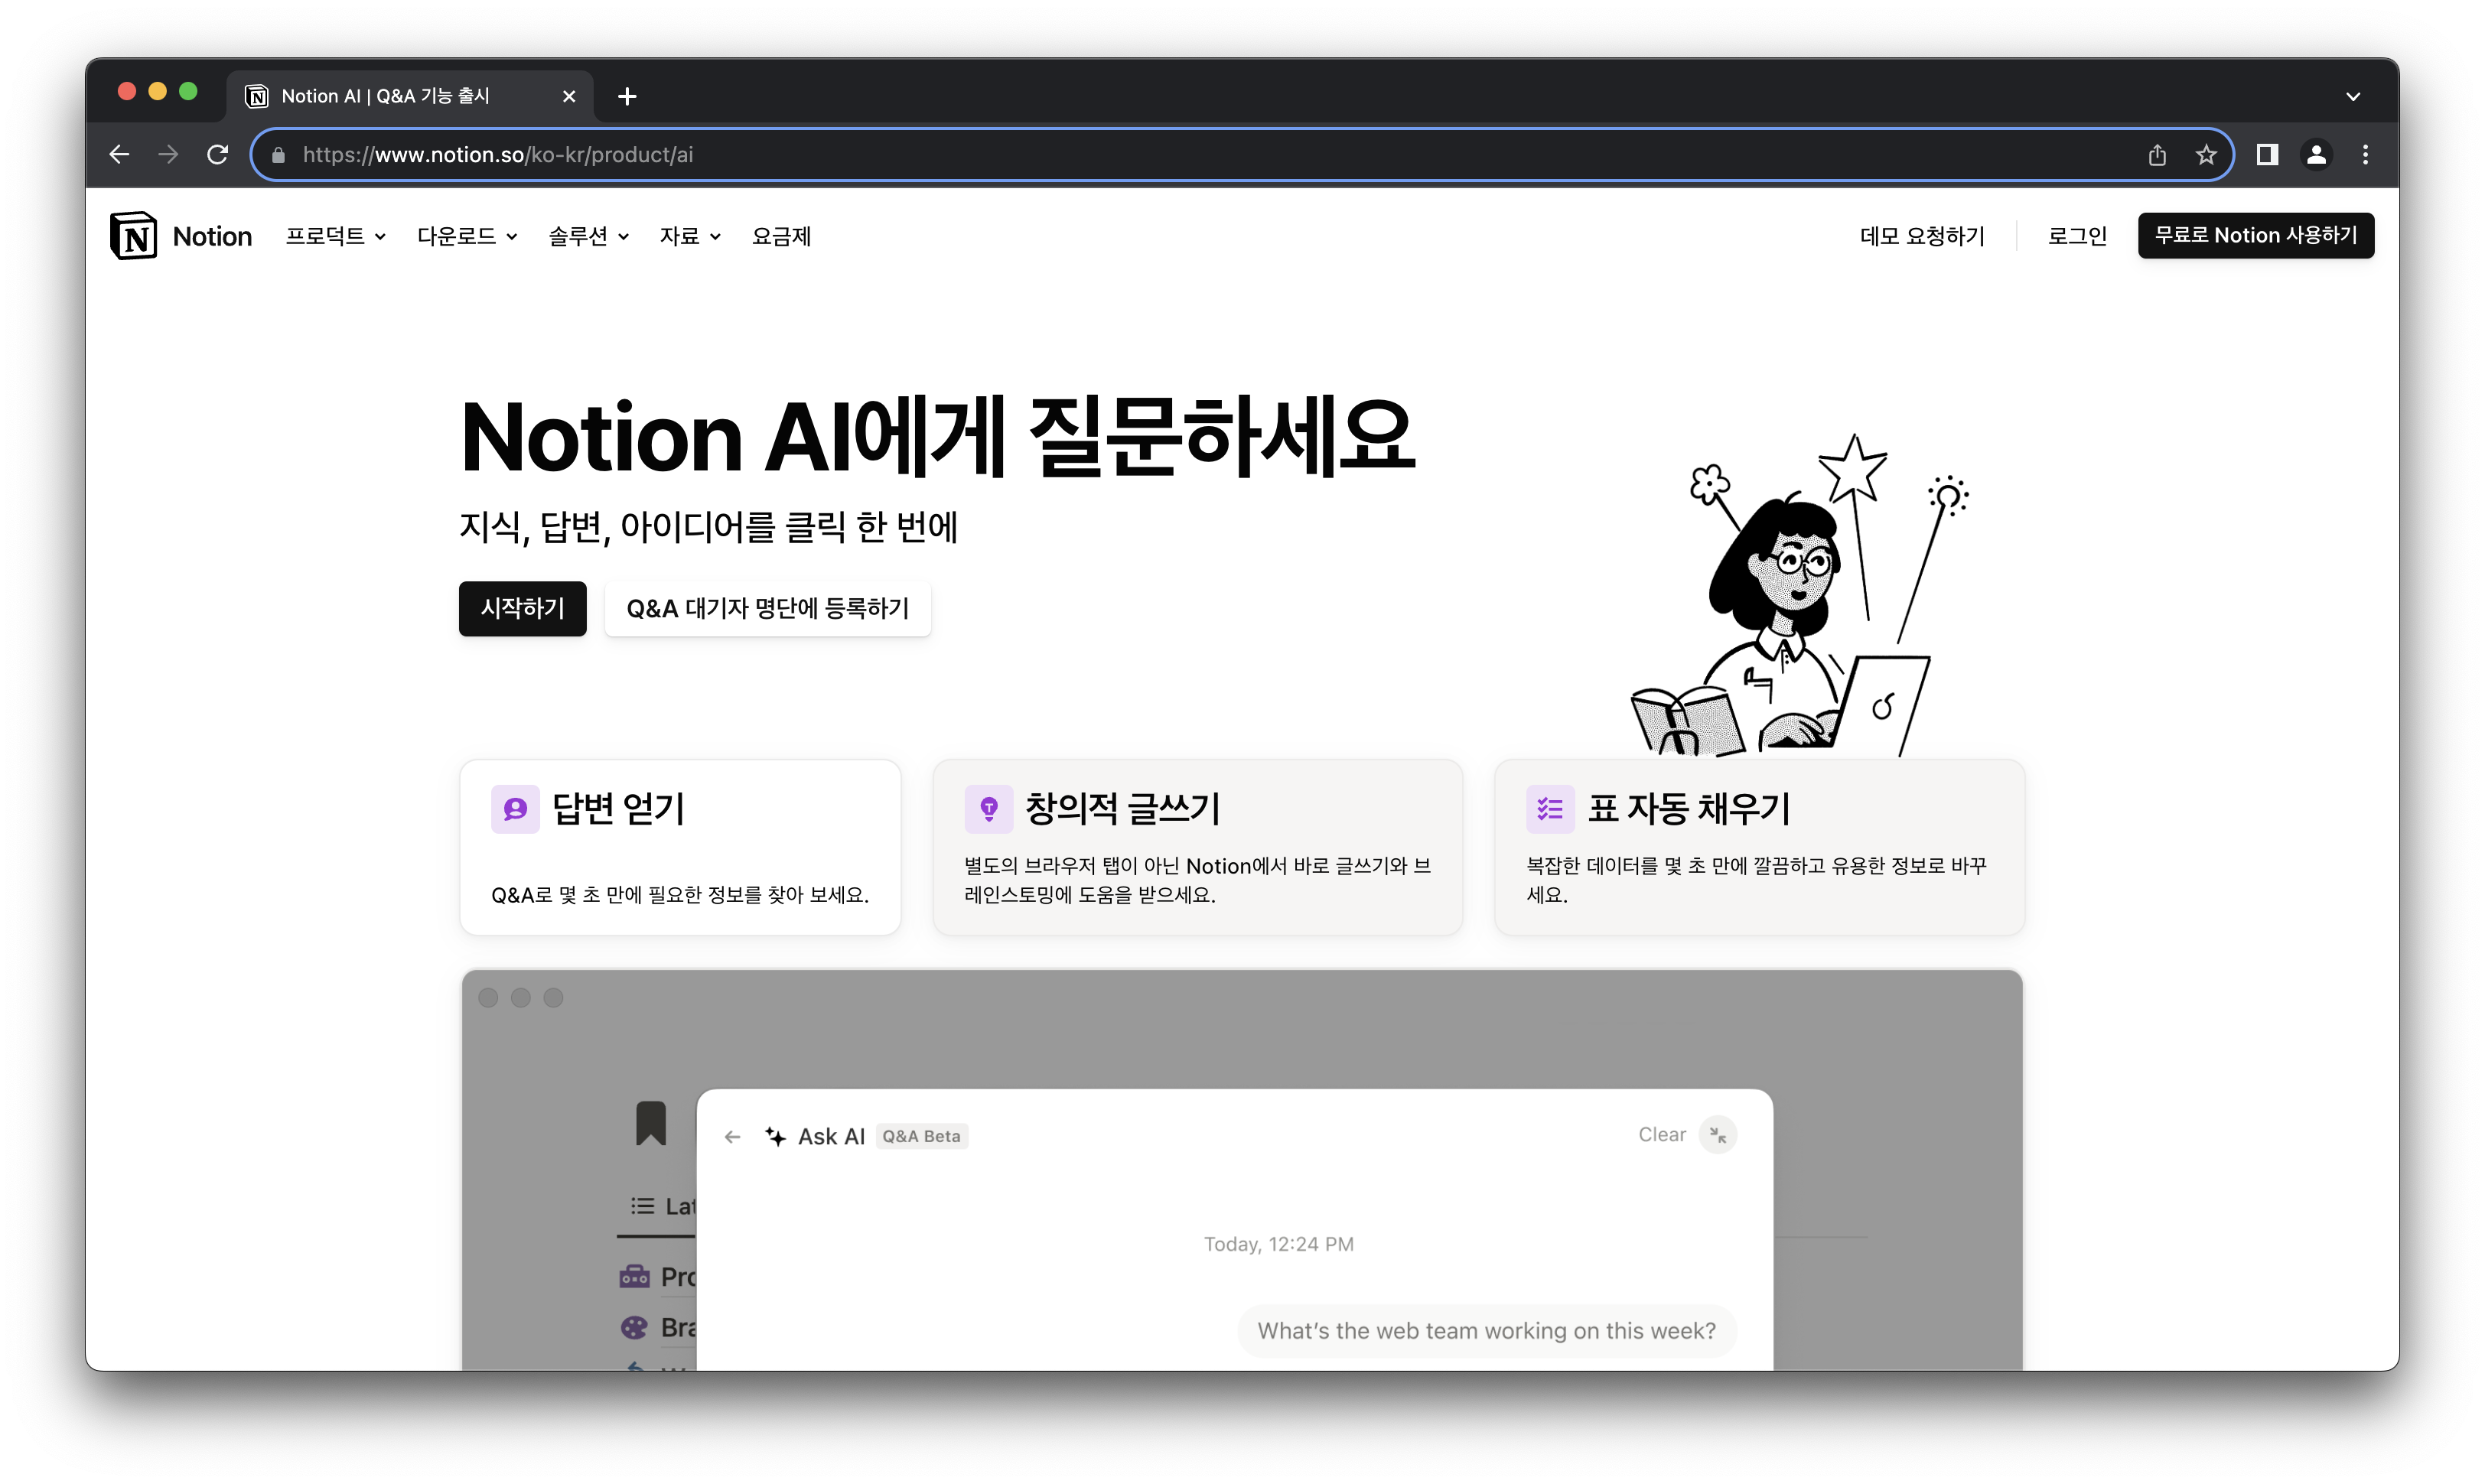Reload the current page
2485x1484 pixels.
(x=218, y=154)
